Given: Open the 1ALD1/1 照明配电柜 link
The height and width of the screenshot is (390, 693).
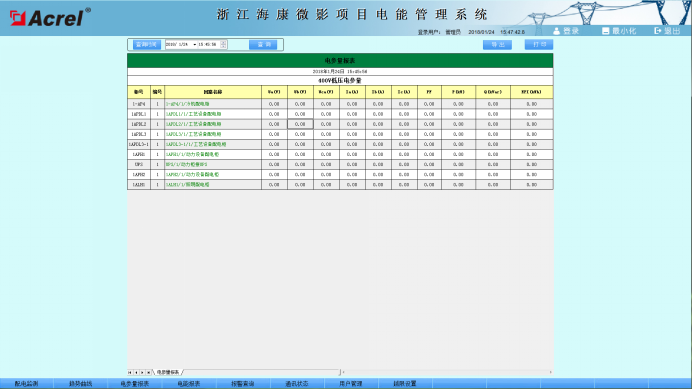Looking at the screenshot, I should point(188,185).
